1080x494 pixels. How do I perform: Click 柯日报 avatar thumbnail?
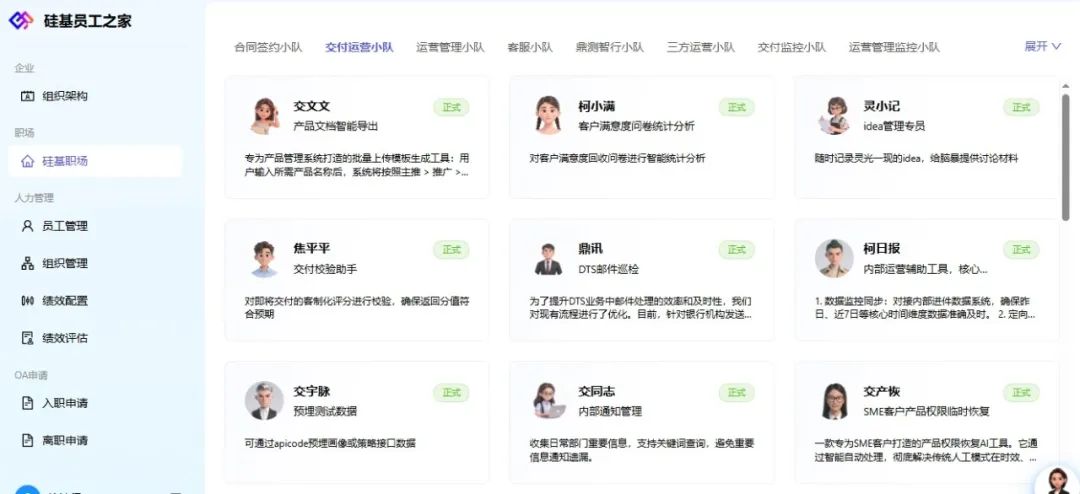pos(834,258)
